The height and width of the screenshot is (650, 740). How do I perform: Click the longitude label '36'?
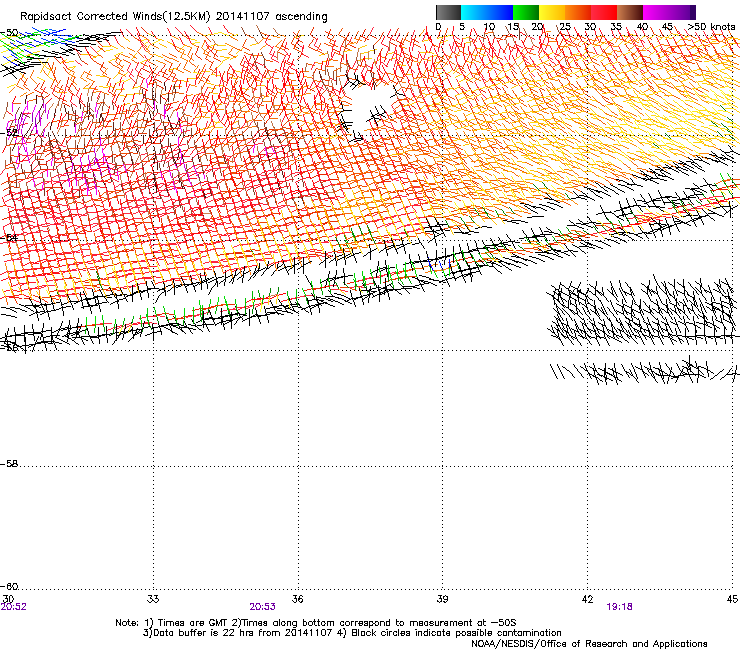click(297, 599)
